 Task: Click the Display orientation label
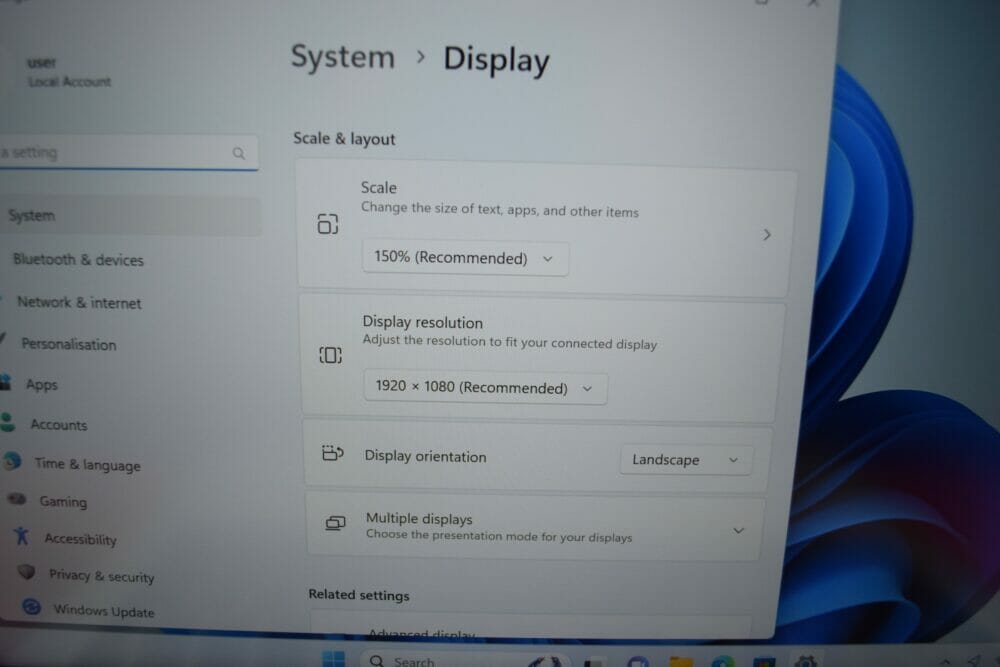425,457
